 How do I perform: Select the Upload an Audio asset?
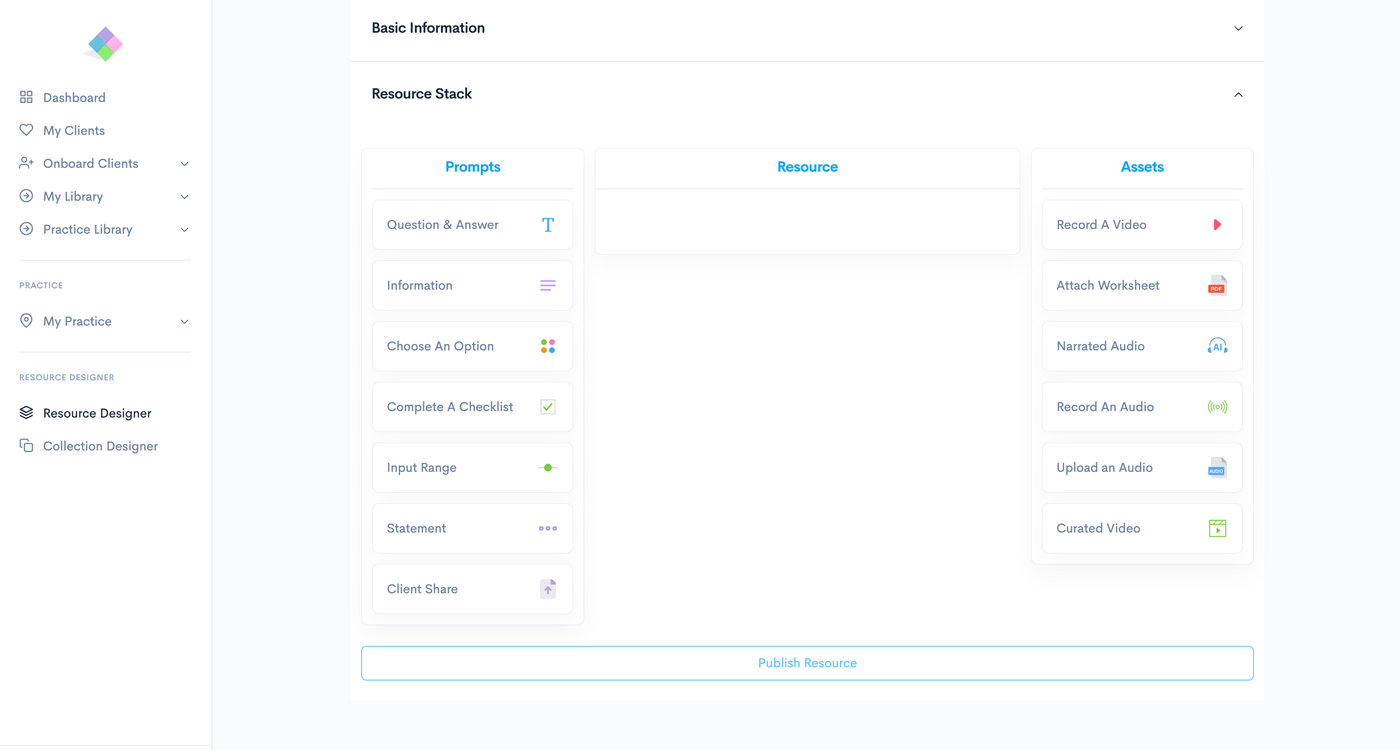[x=1142, y=468]
